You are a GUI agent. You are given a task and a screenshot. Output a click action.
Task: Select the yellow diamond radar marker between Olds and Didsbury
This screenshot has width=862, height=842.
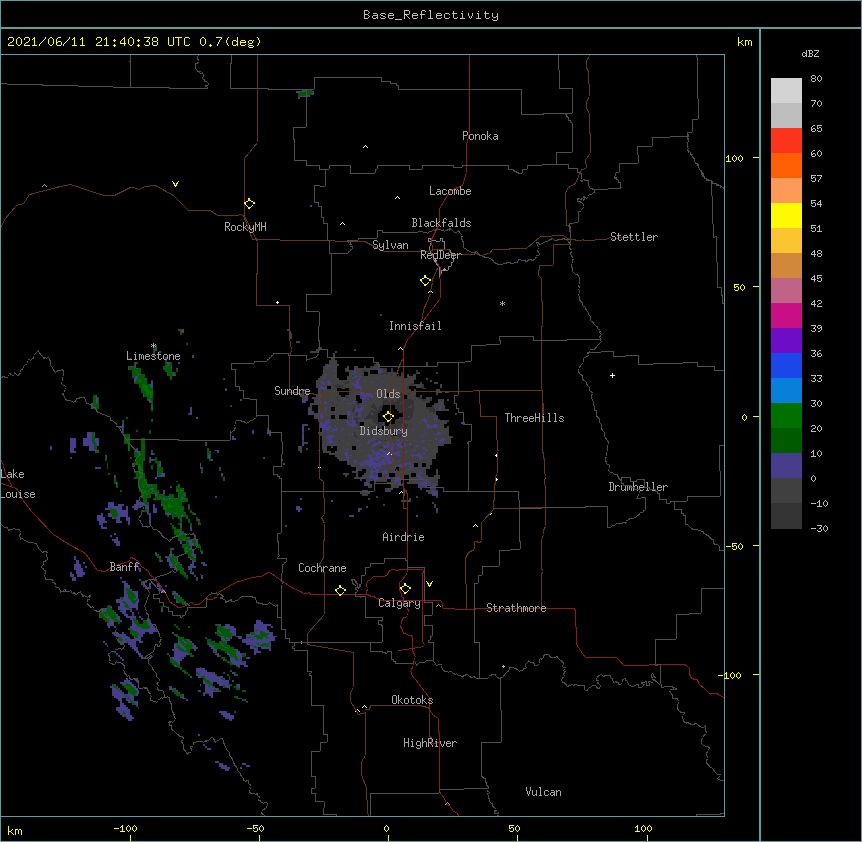388,417
